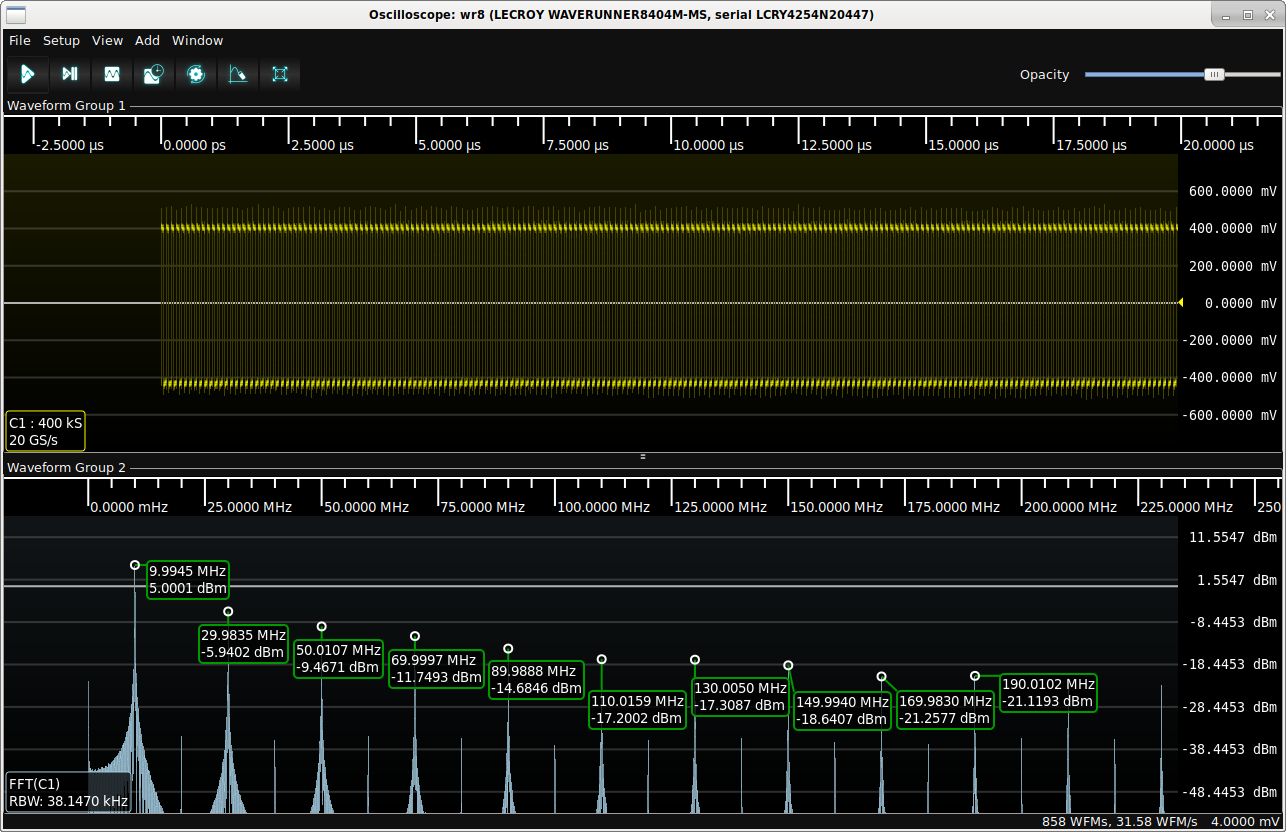Open the File menu

[20, 41]
